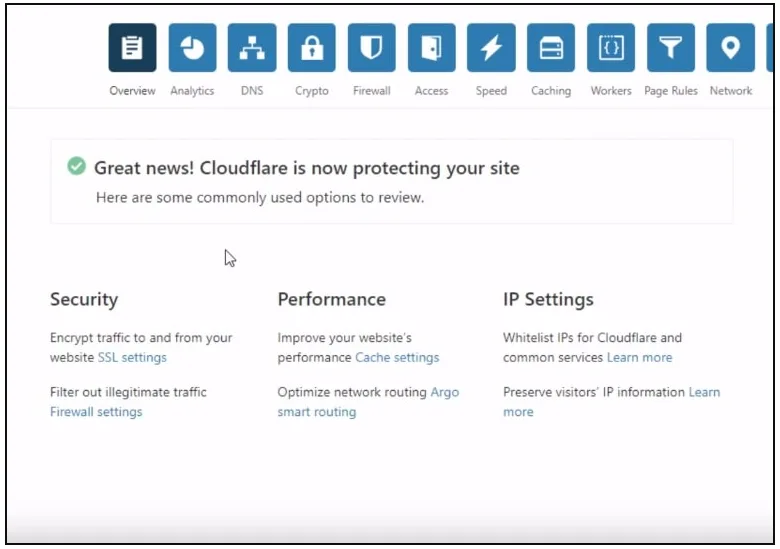Open the Cache settings link
Viewport: 780px width, 549px height.
(397, 358)
